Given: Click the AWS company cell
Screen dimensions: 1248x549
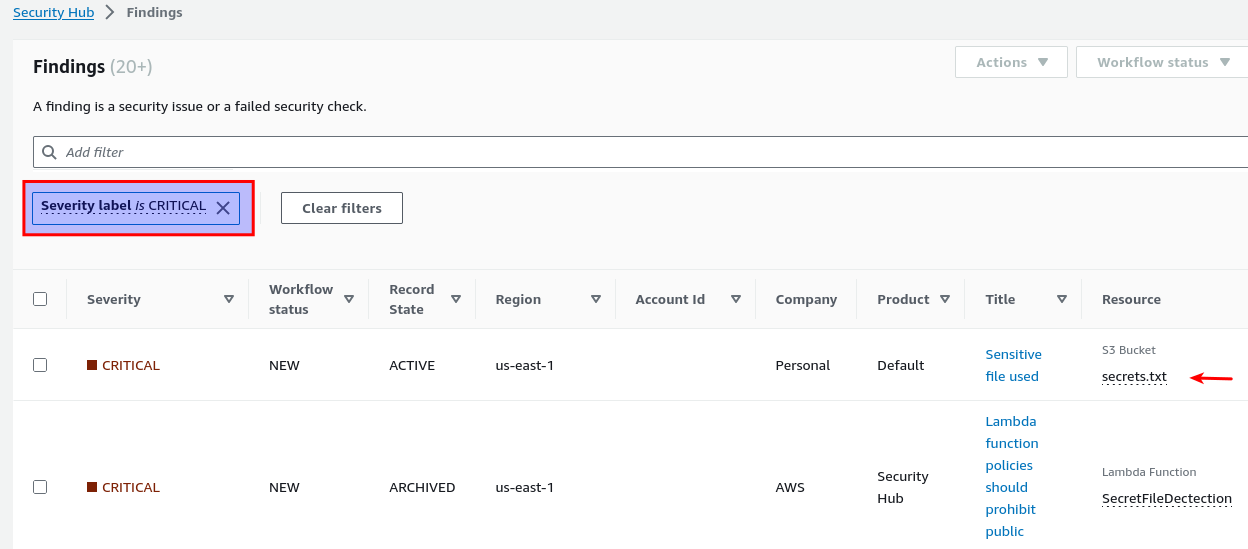Looking at the screenshot, I should pyautogui.click(x=790, y=487).
